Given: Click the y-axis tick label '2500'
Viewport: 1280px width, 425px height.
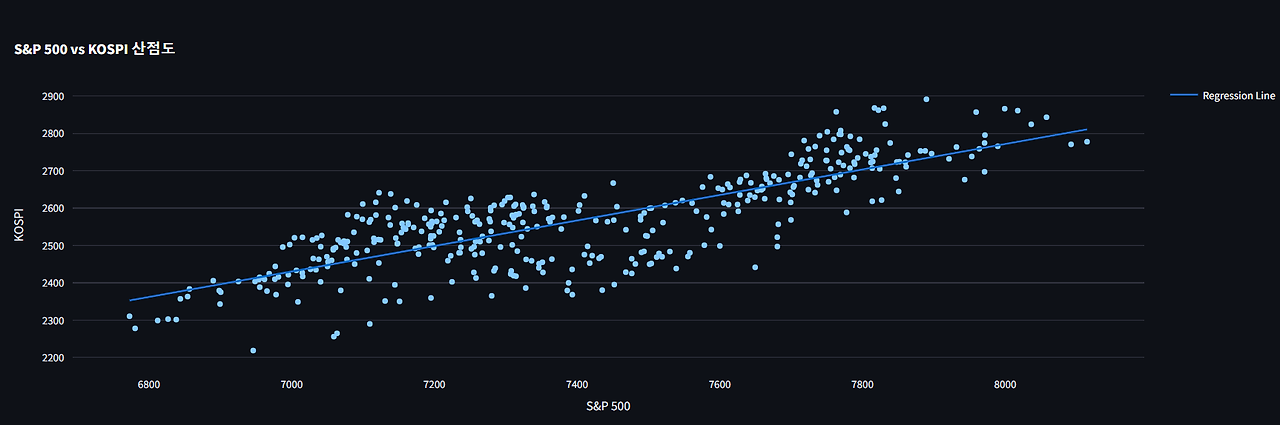Looking at the screenshot, I should (x=53, y=246).
